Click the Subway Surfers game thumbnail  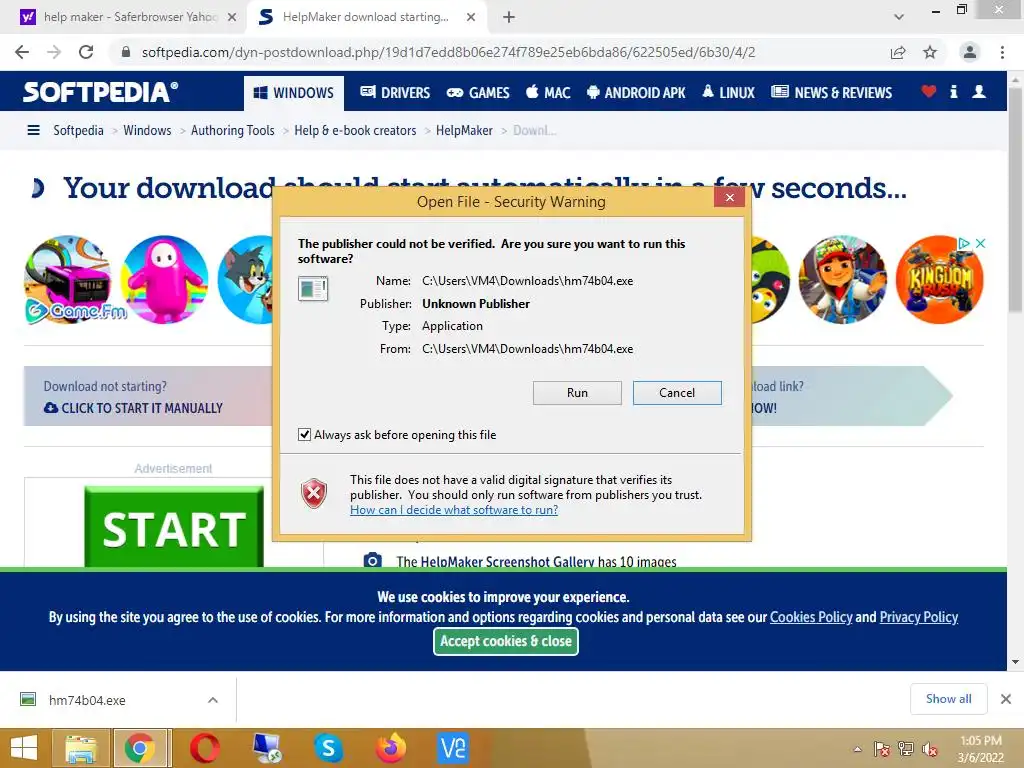click(842, 280)
